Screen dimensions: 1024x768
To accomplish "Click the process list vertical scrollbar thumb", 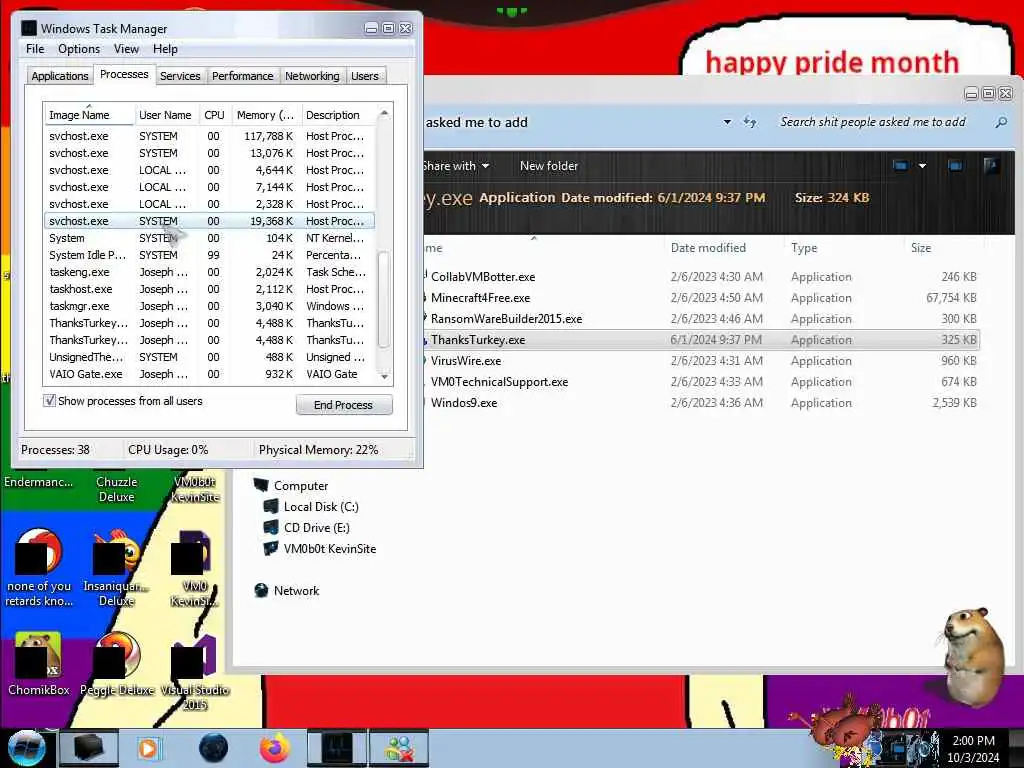I will tap(384, 299).
